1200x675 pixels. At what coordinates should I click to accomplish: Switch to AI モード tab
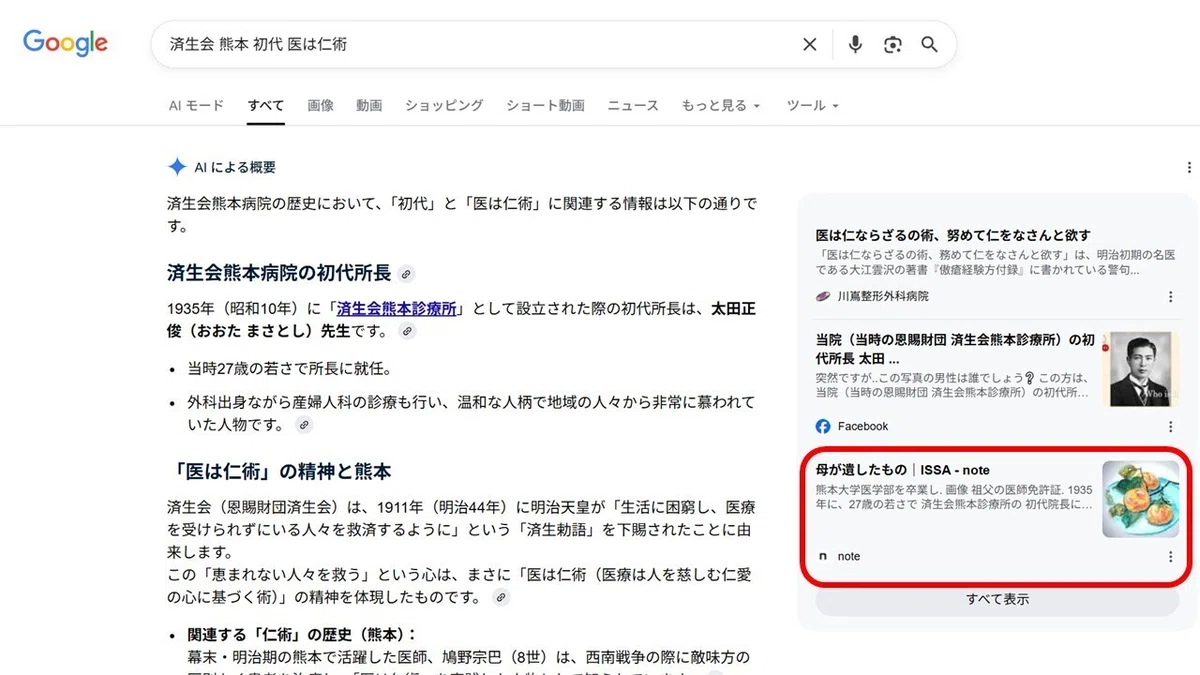coord(196,105)
